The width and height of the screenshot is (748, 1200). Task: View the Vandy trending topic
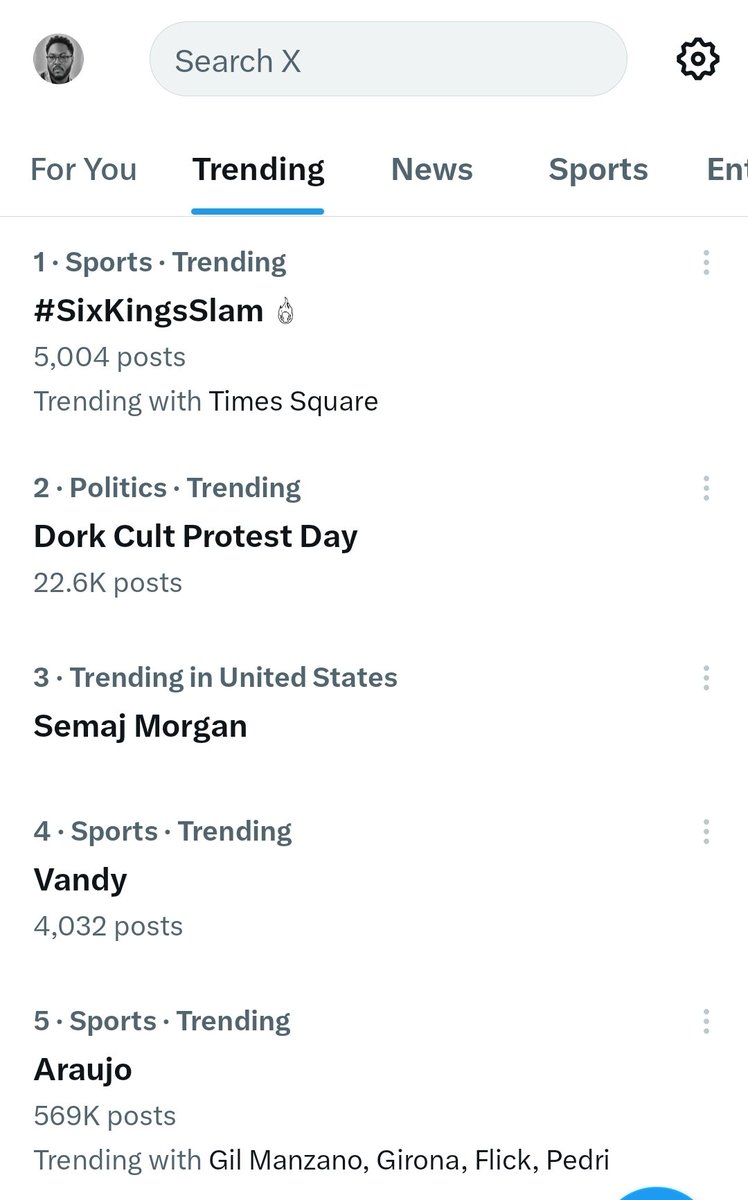pos(80,880)
